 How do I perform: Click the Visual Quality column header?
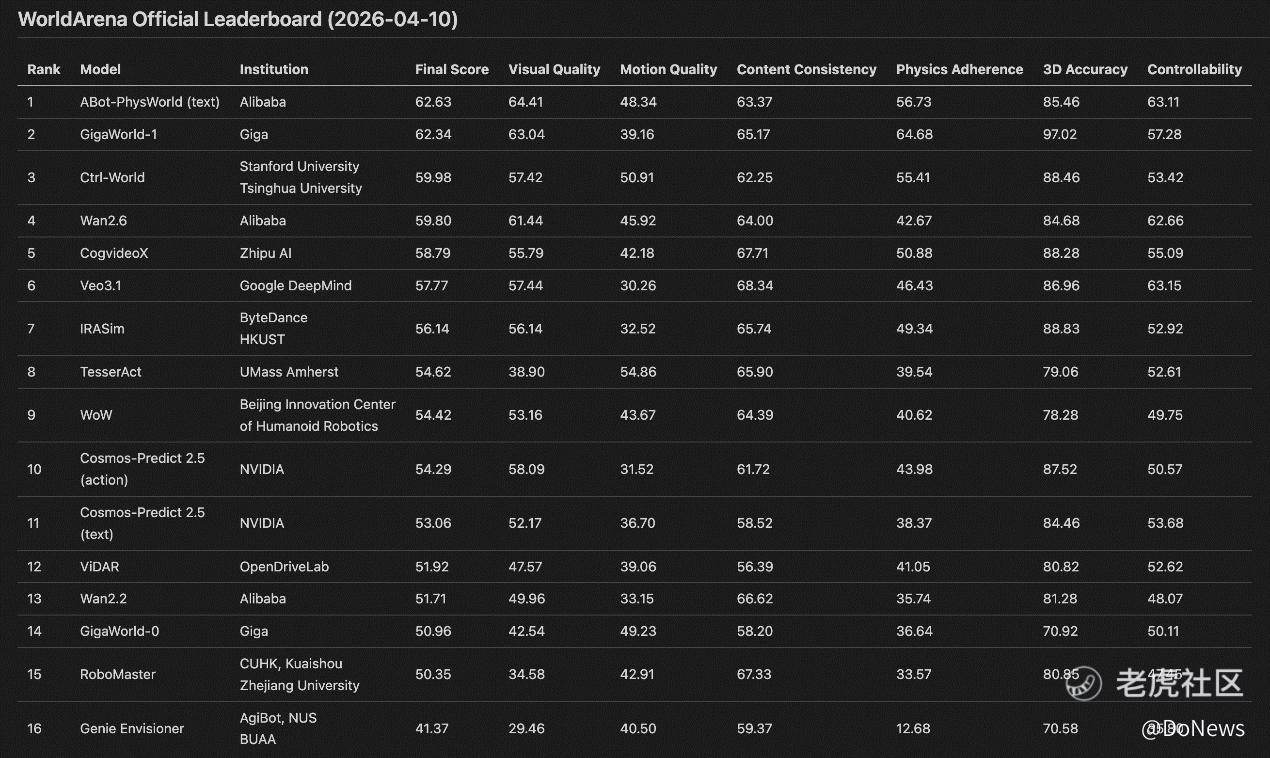pos(554,69)
